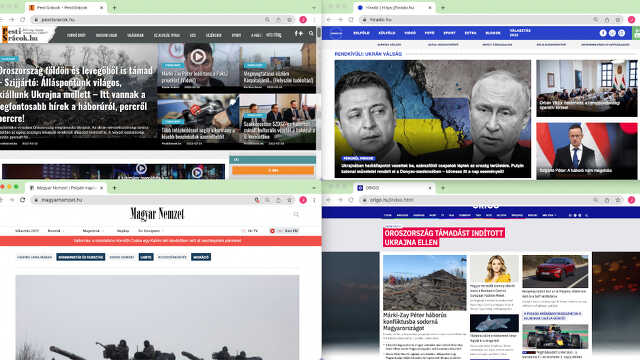Open a new tab in the ORIGO window
Viewport: 640px width, 360px height.
[443, 188]
